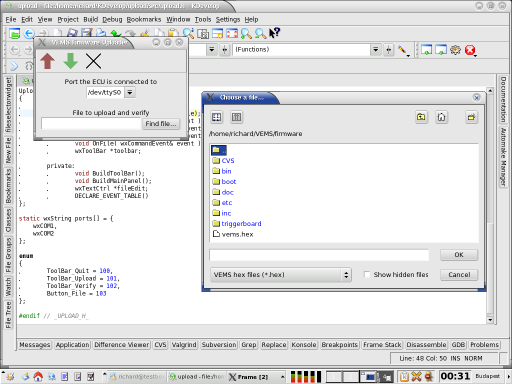Click the pencil wizard icon beside Functions combo

[x=402, y=50]
